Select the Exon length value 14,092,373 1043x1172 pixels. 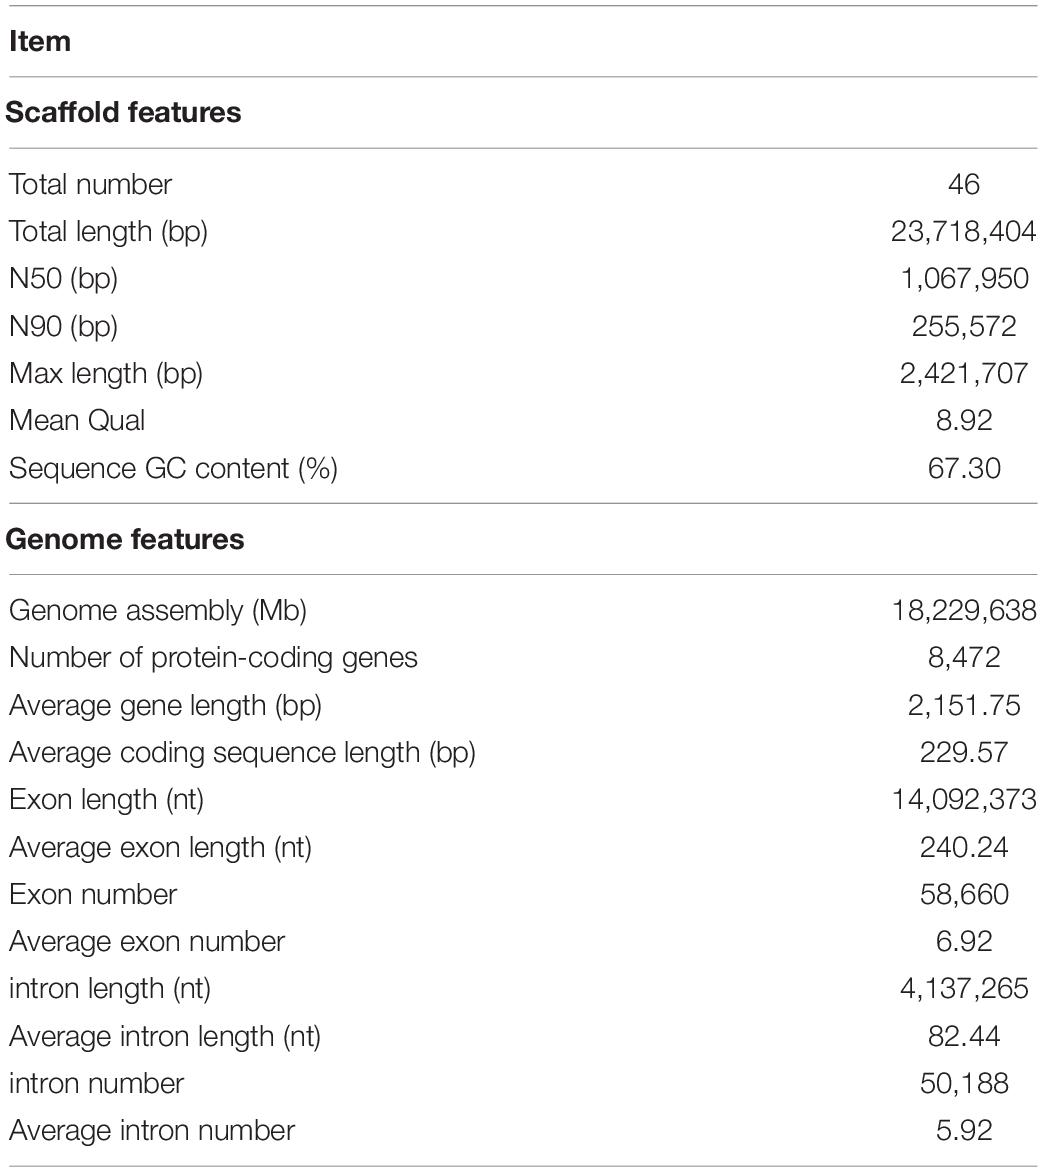(964, 800)
